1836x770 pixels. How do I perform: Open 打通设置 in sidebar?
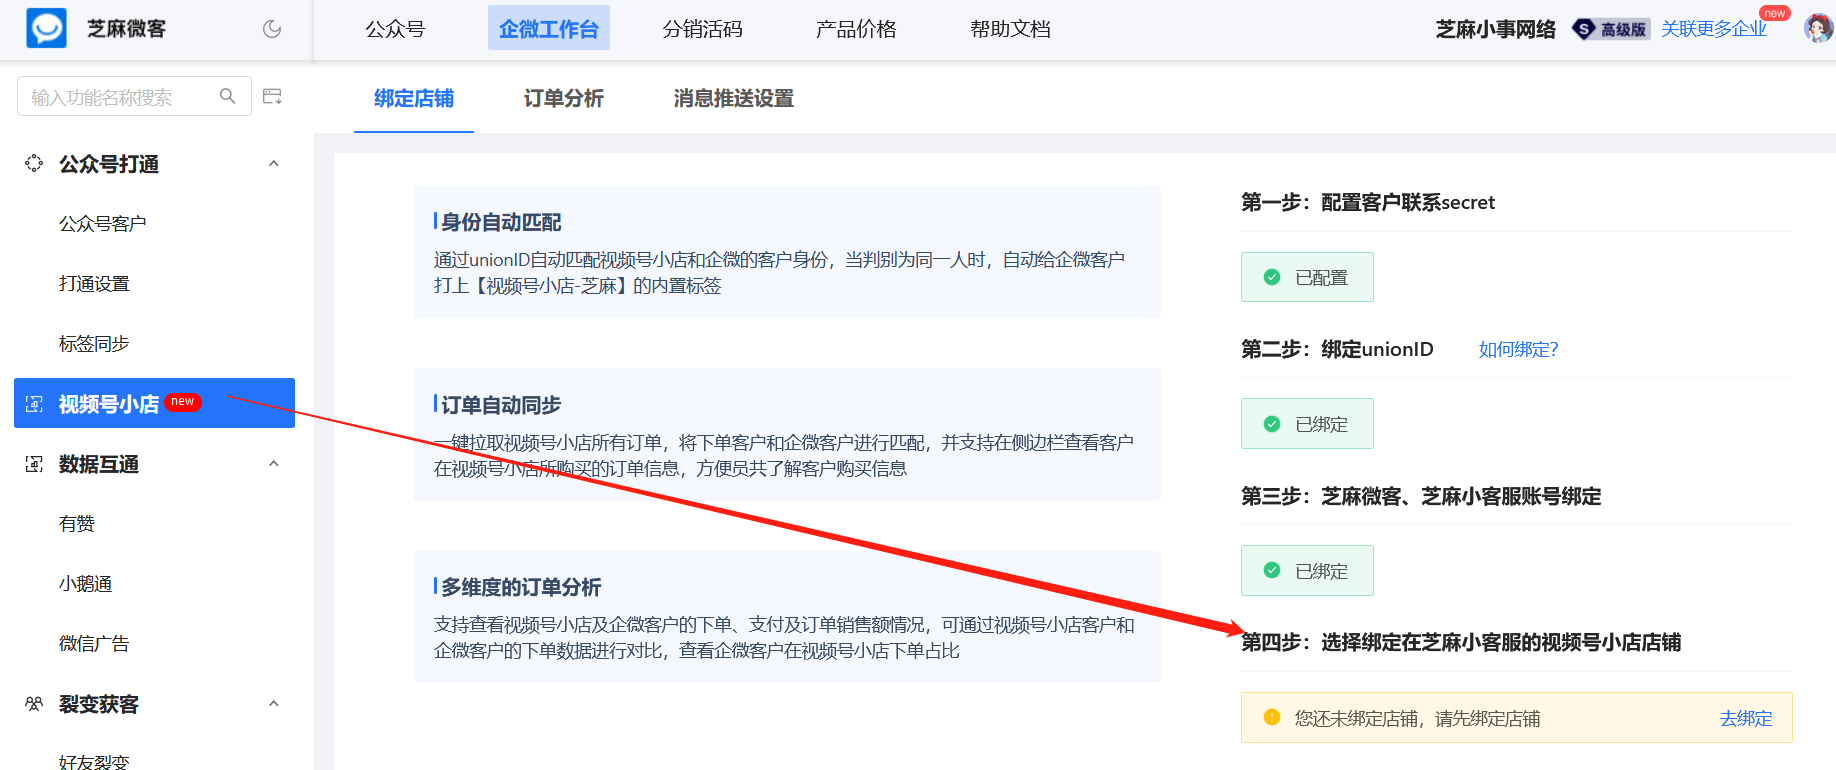94,283
